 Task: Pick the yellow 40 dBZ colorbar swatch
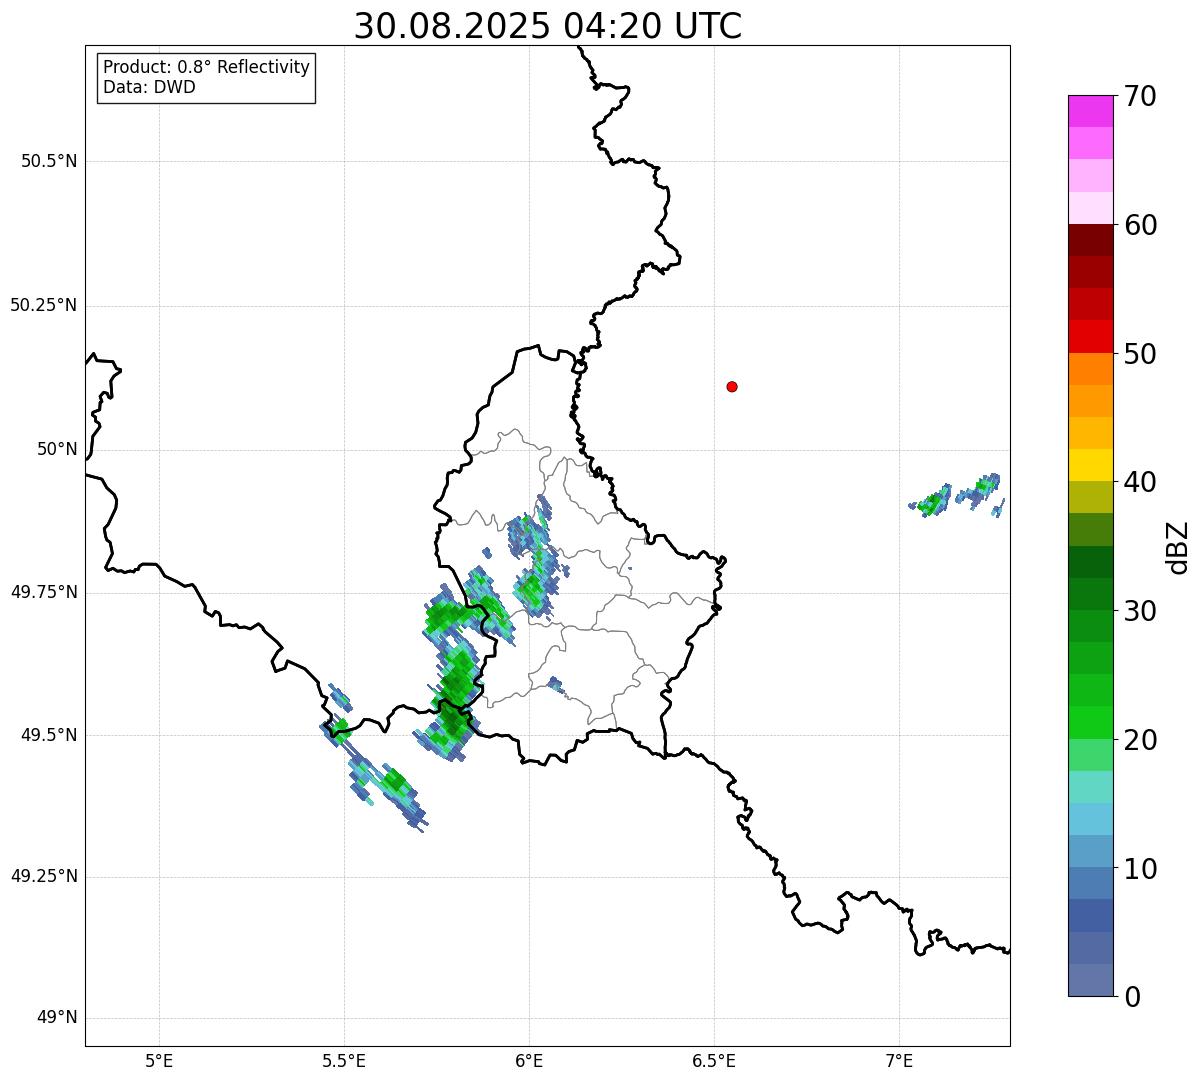click(1091, 465)
